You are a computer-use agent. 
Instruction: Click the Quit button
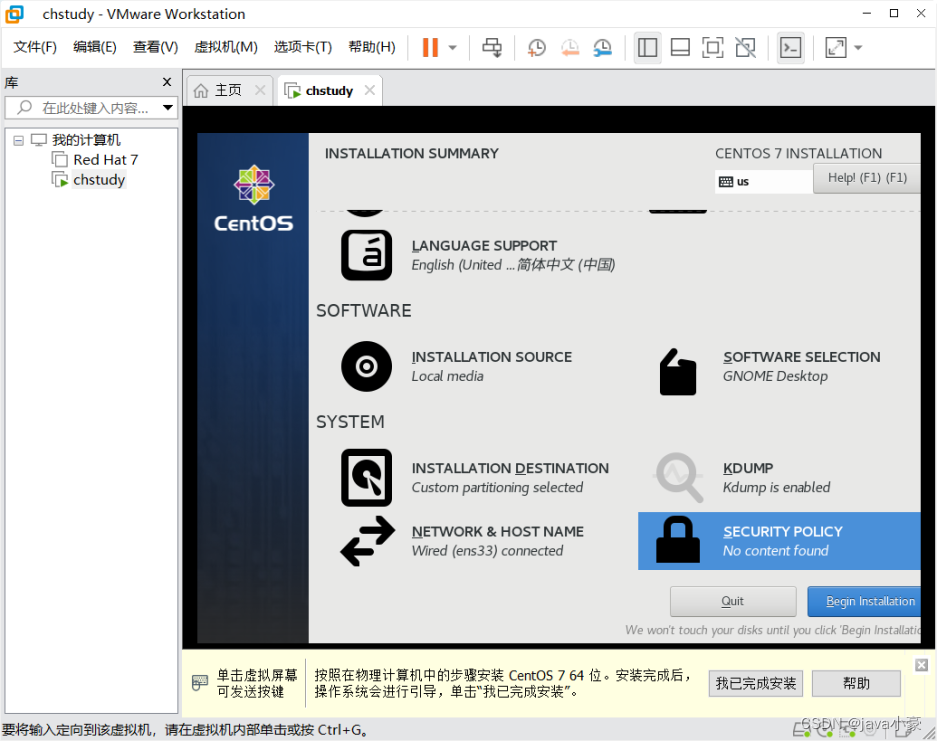click(x=733, y=601)
